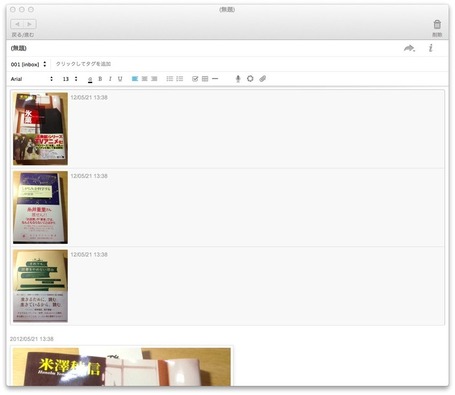Insert a checkbox to-do item
The height and width of the screenshot is (395, 455).
tap(195, 79)
